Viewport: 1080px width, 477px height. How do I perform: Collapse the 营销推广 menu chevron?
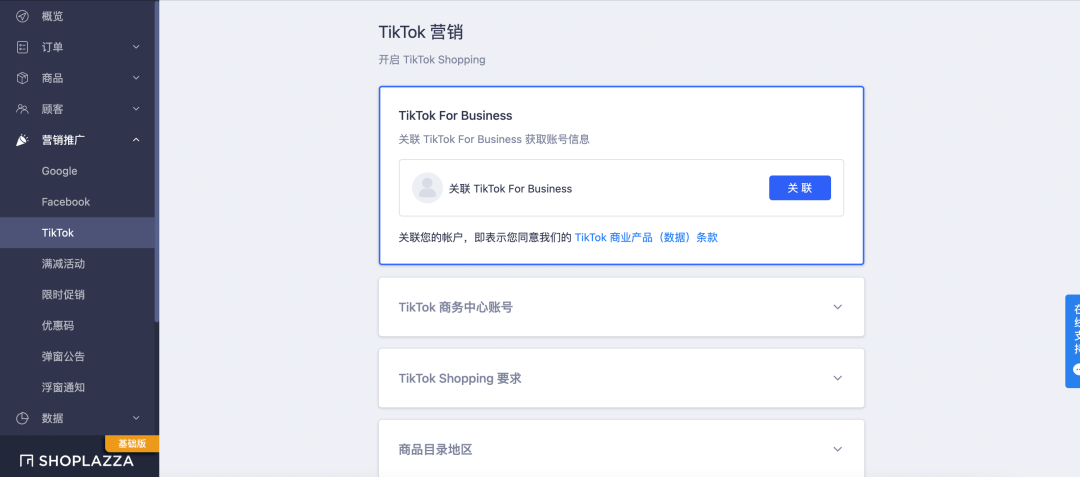136,140
